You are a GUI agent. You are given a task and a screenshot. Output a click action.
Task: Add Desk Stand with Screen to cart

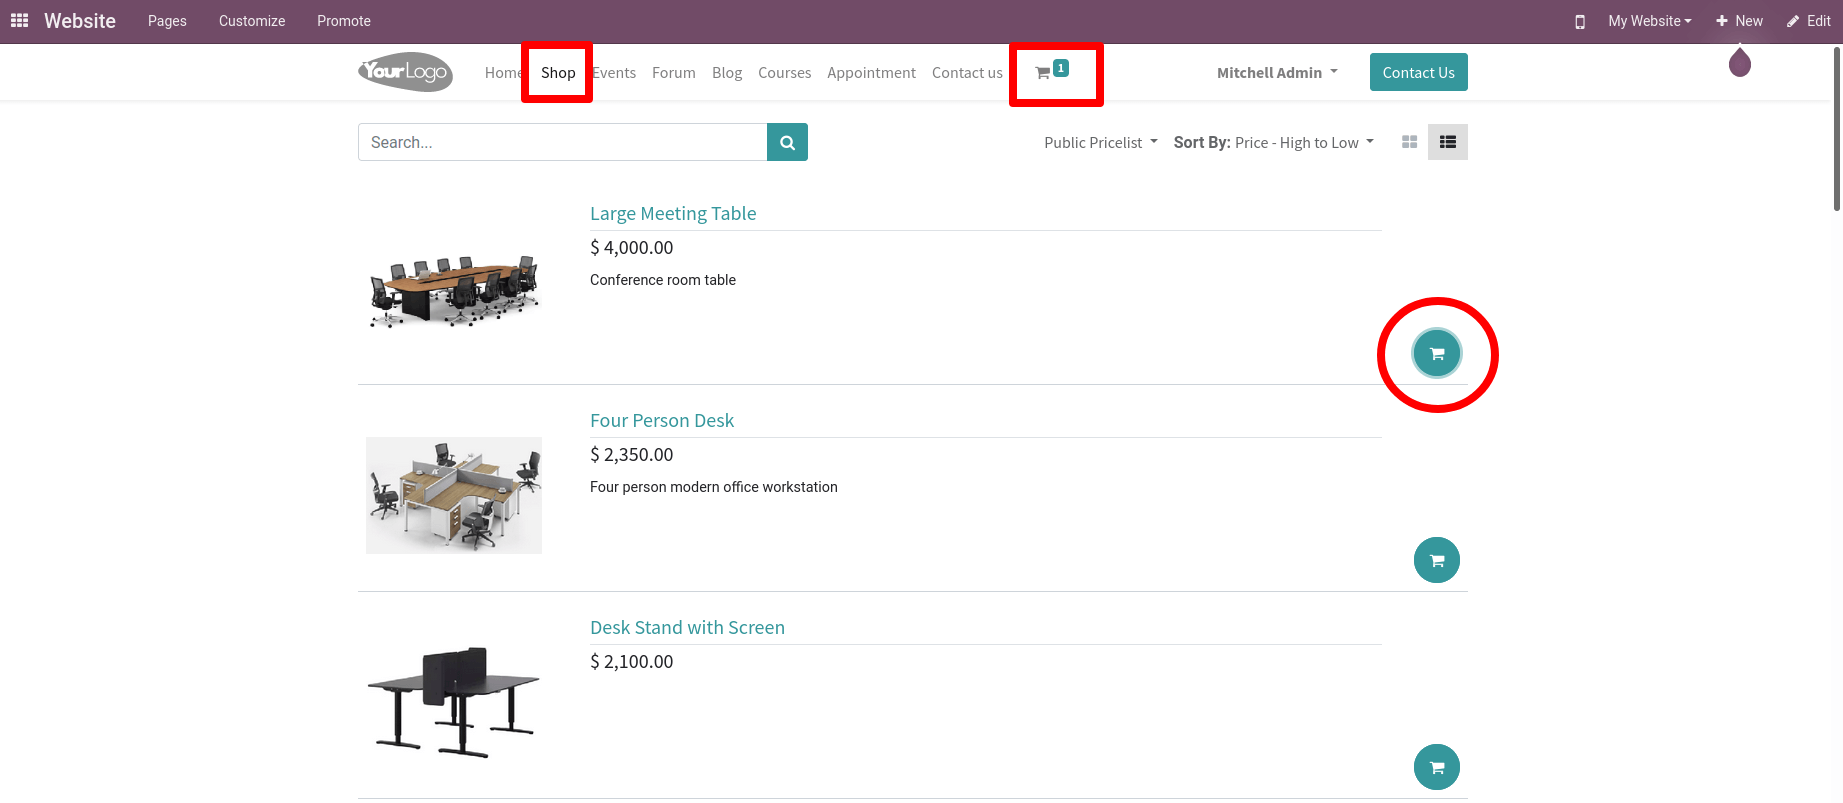point(1437,768)
